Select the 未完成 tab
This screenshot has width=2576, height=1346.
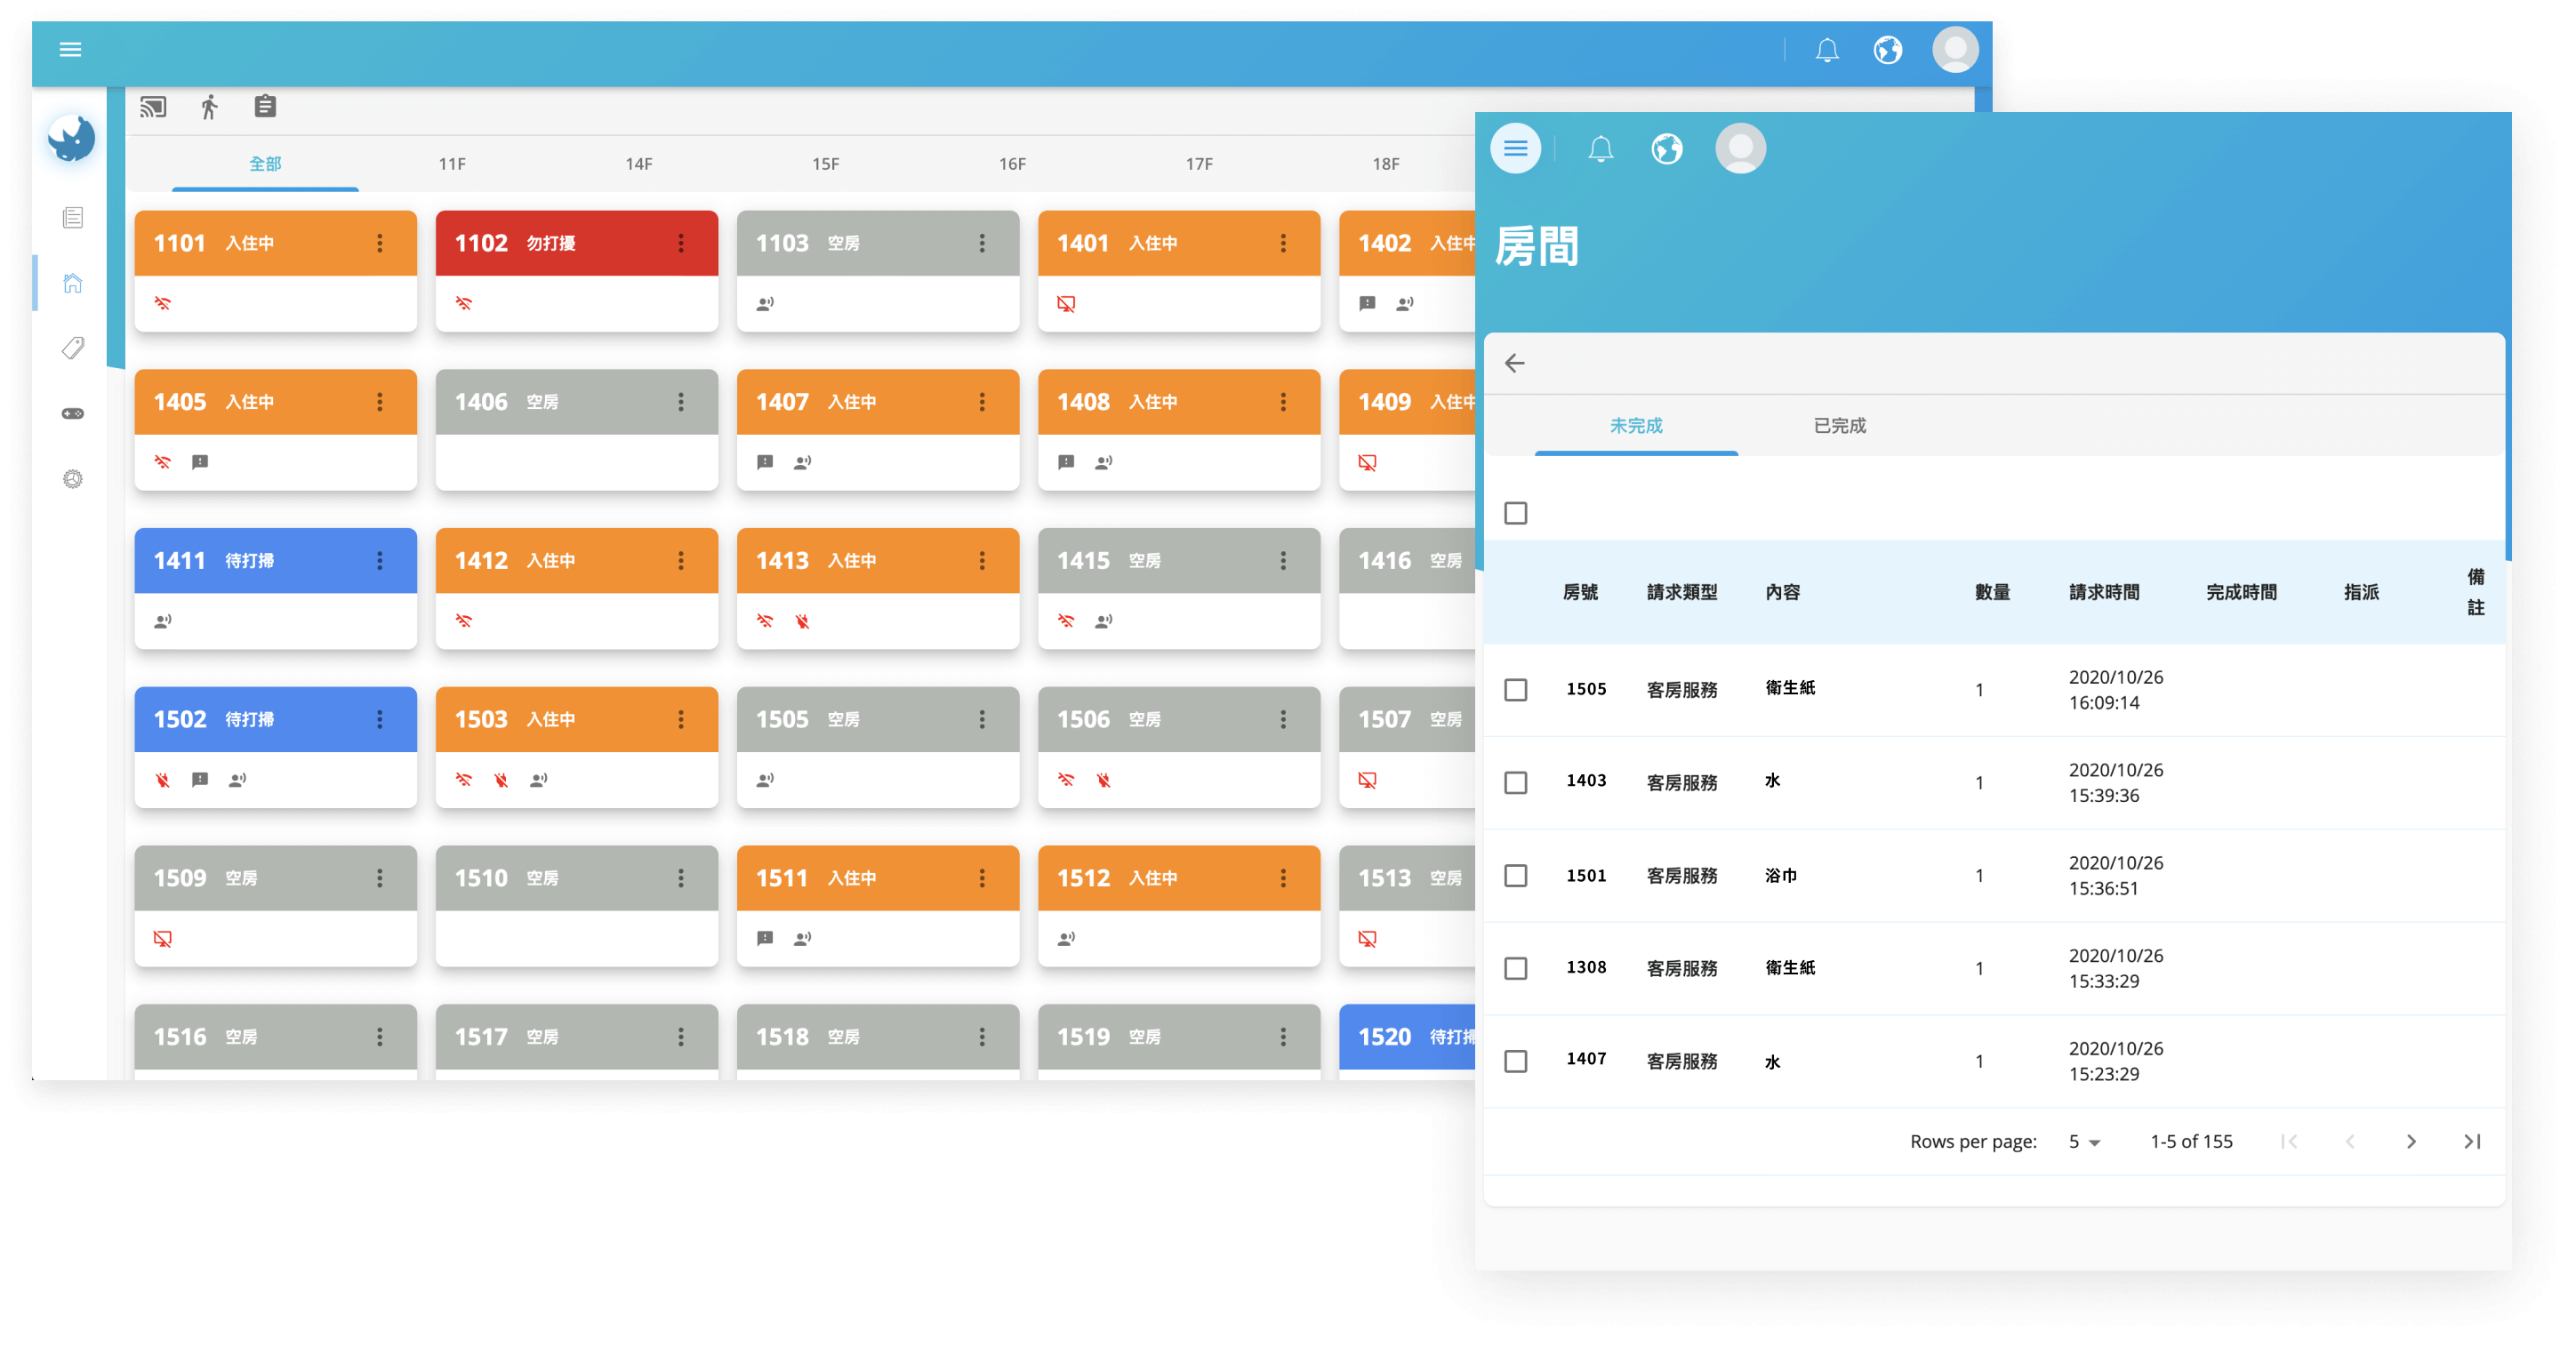click(1636, 425)
